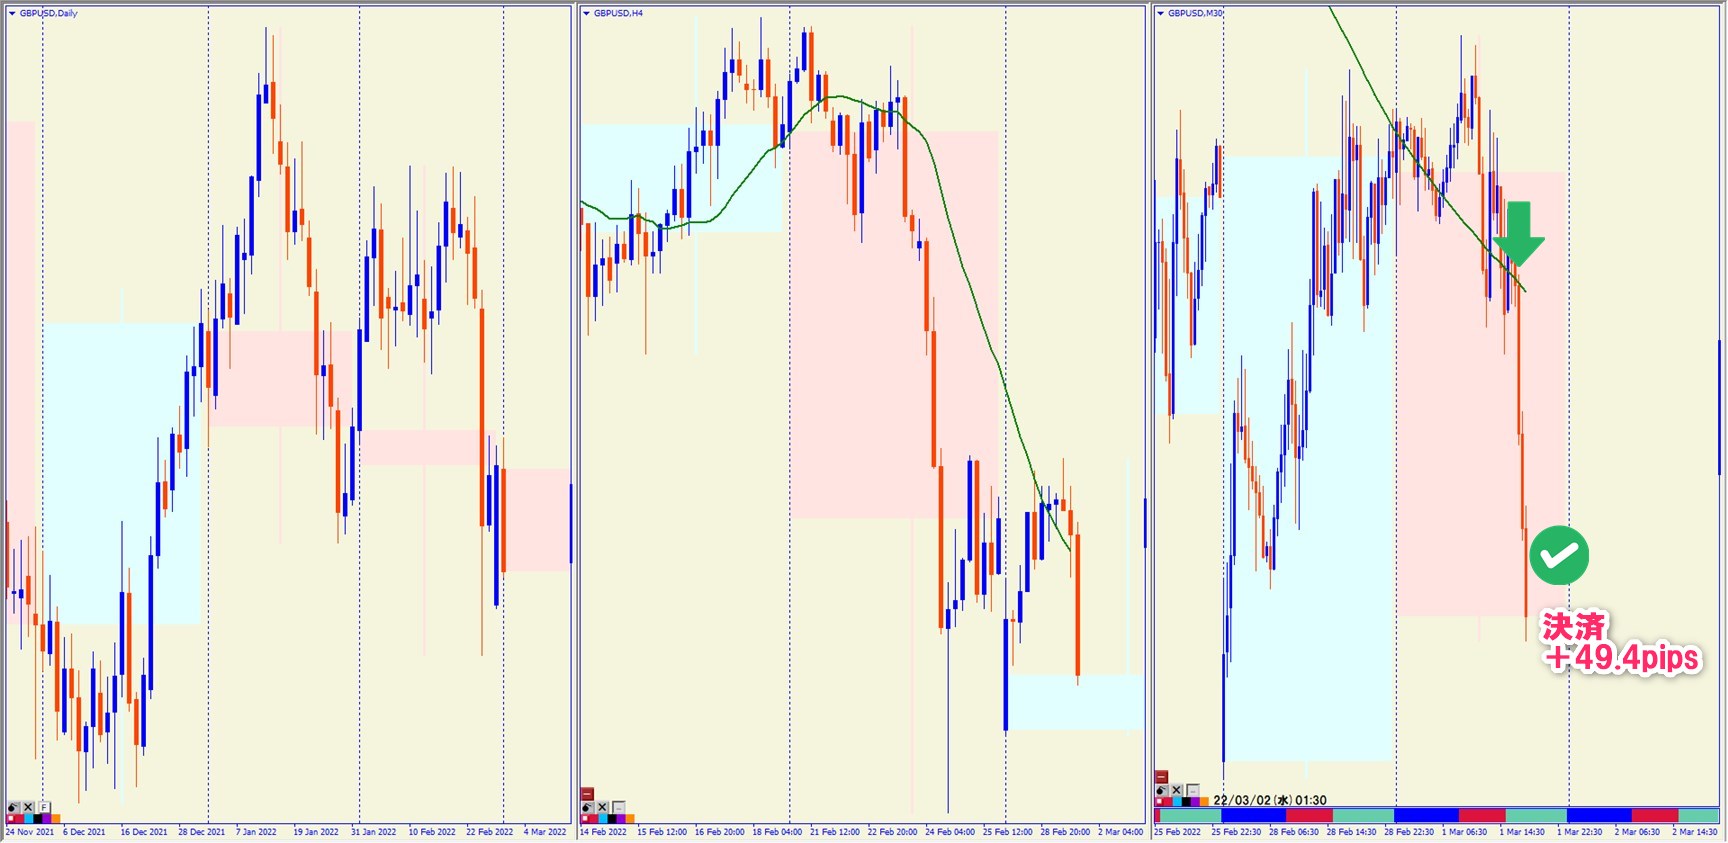Toggle the F button in the Daily chart
The height and width of the screenshot is (843, 1728).
coord(44,807)
